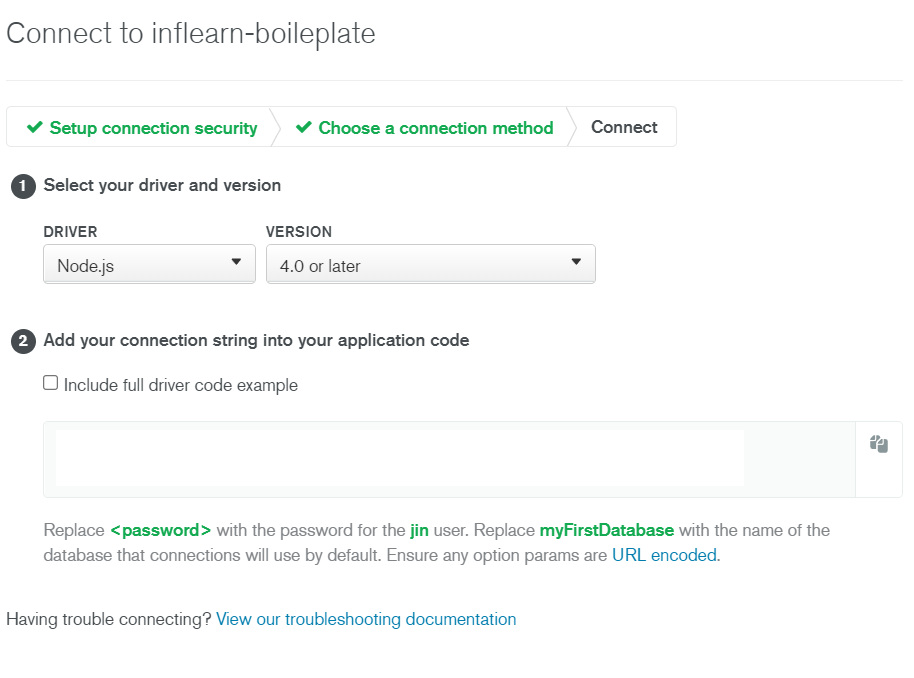Go back to Setup connection security step
Image resolution: width=914 pixels, height=678 pixels.
click(x=153, y=128)
